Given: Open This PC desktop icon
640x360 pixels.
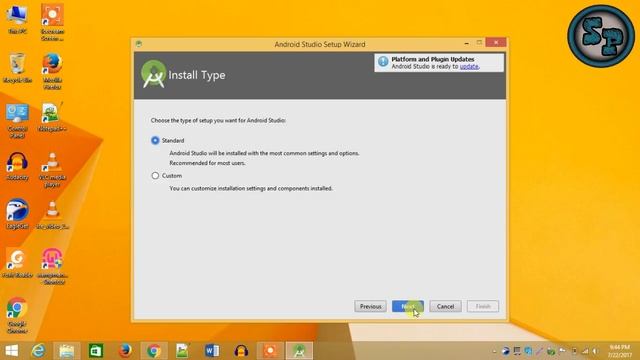Looking at the screenshot, I should coord(17,19).
